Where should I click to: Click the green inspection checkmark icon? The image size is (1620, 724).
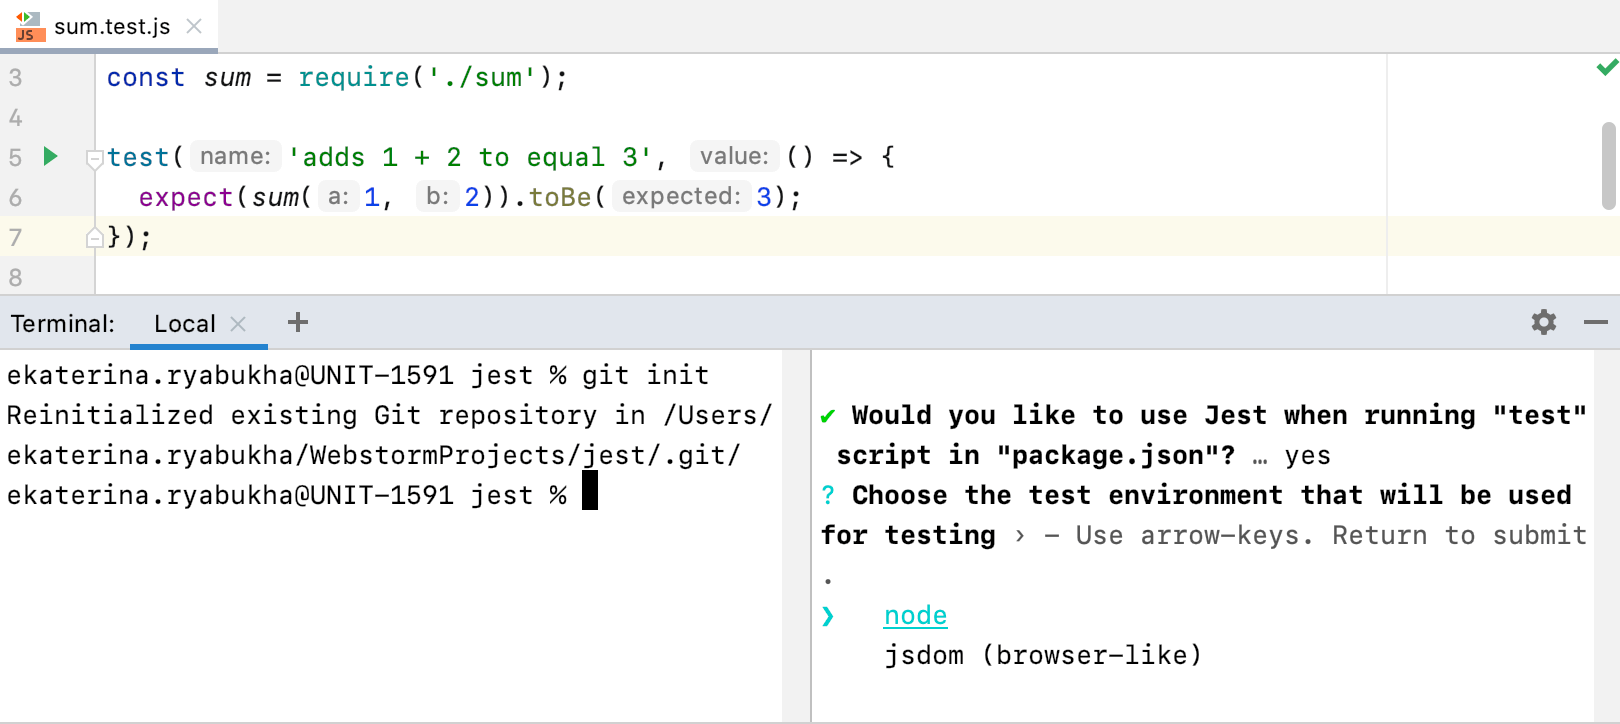coord(1607,67)
